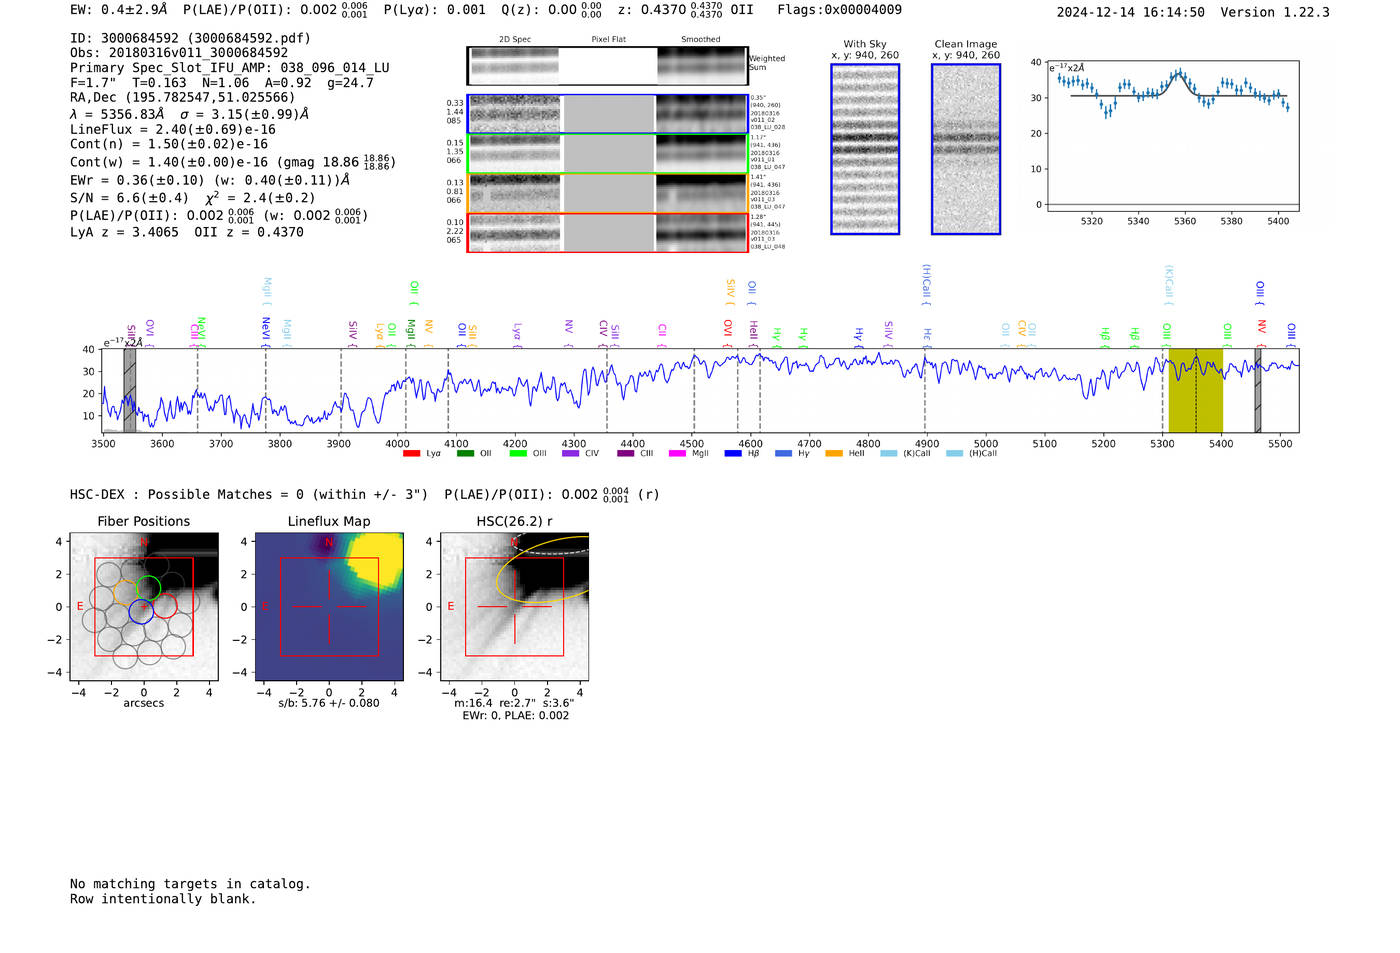Click 'No matching targets in catalog.' text
The image size is (1400, 953).
pyautogui.click(x=190, y=884)
